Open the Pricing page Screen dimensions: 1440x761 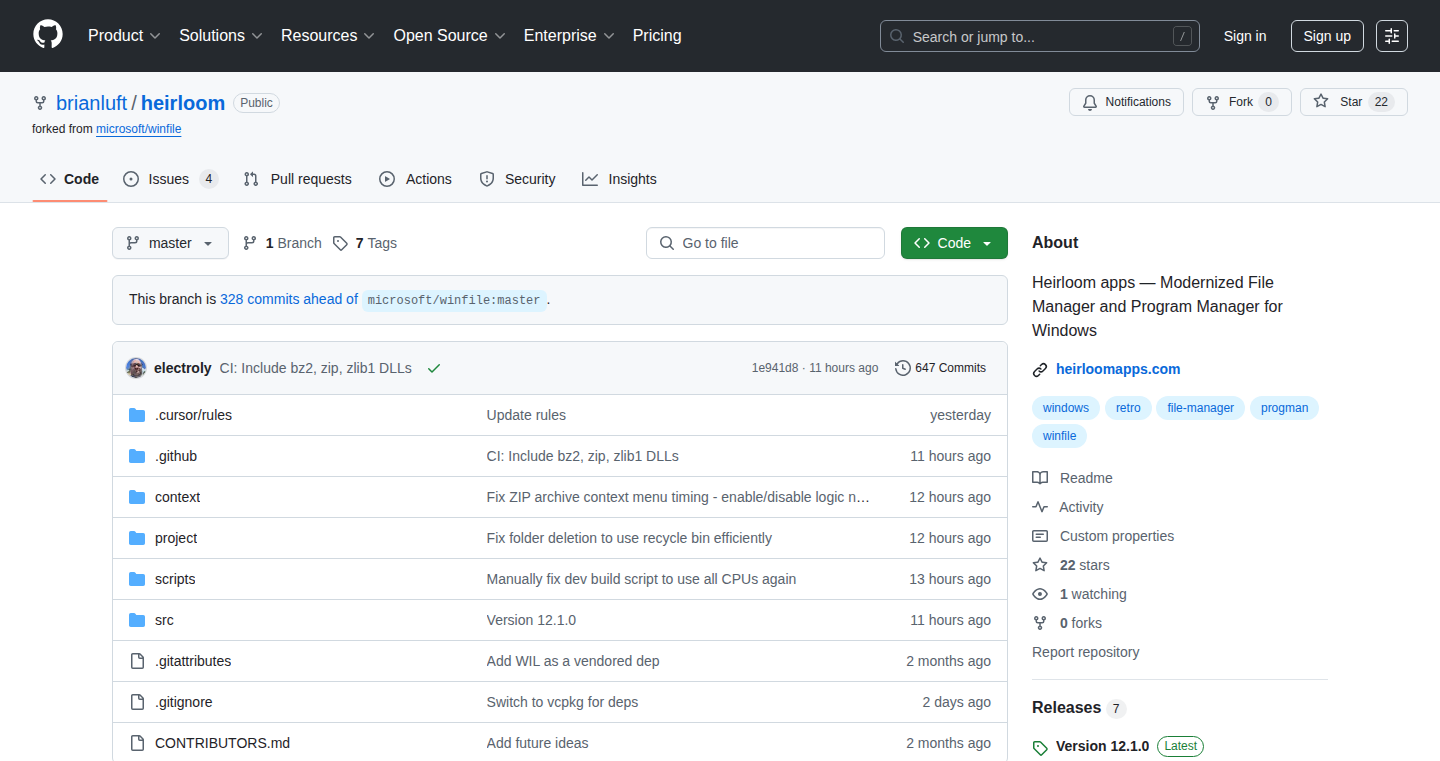[x=657, y=35]
